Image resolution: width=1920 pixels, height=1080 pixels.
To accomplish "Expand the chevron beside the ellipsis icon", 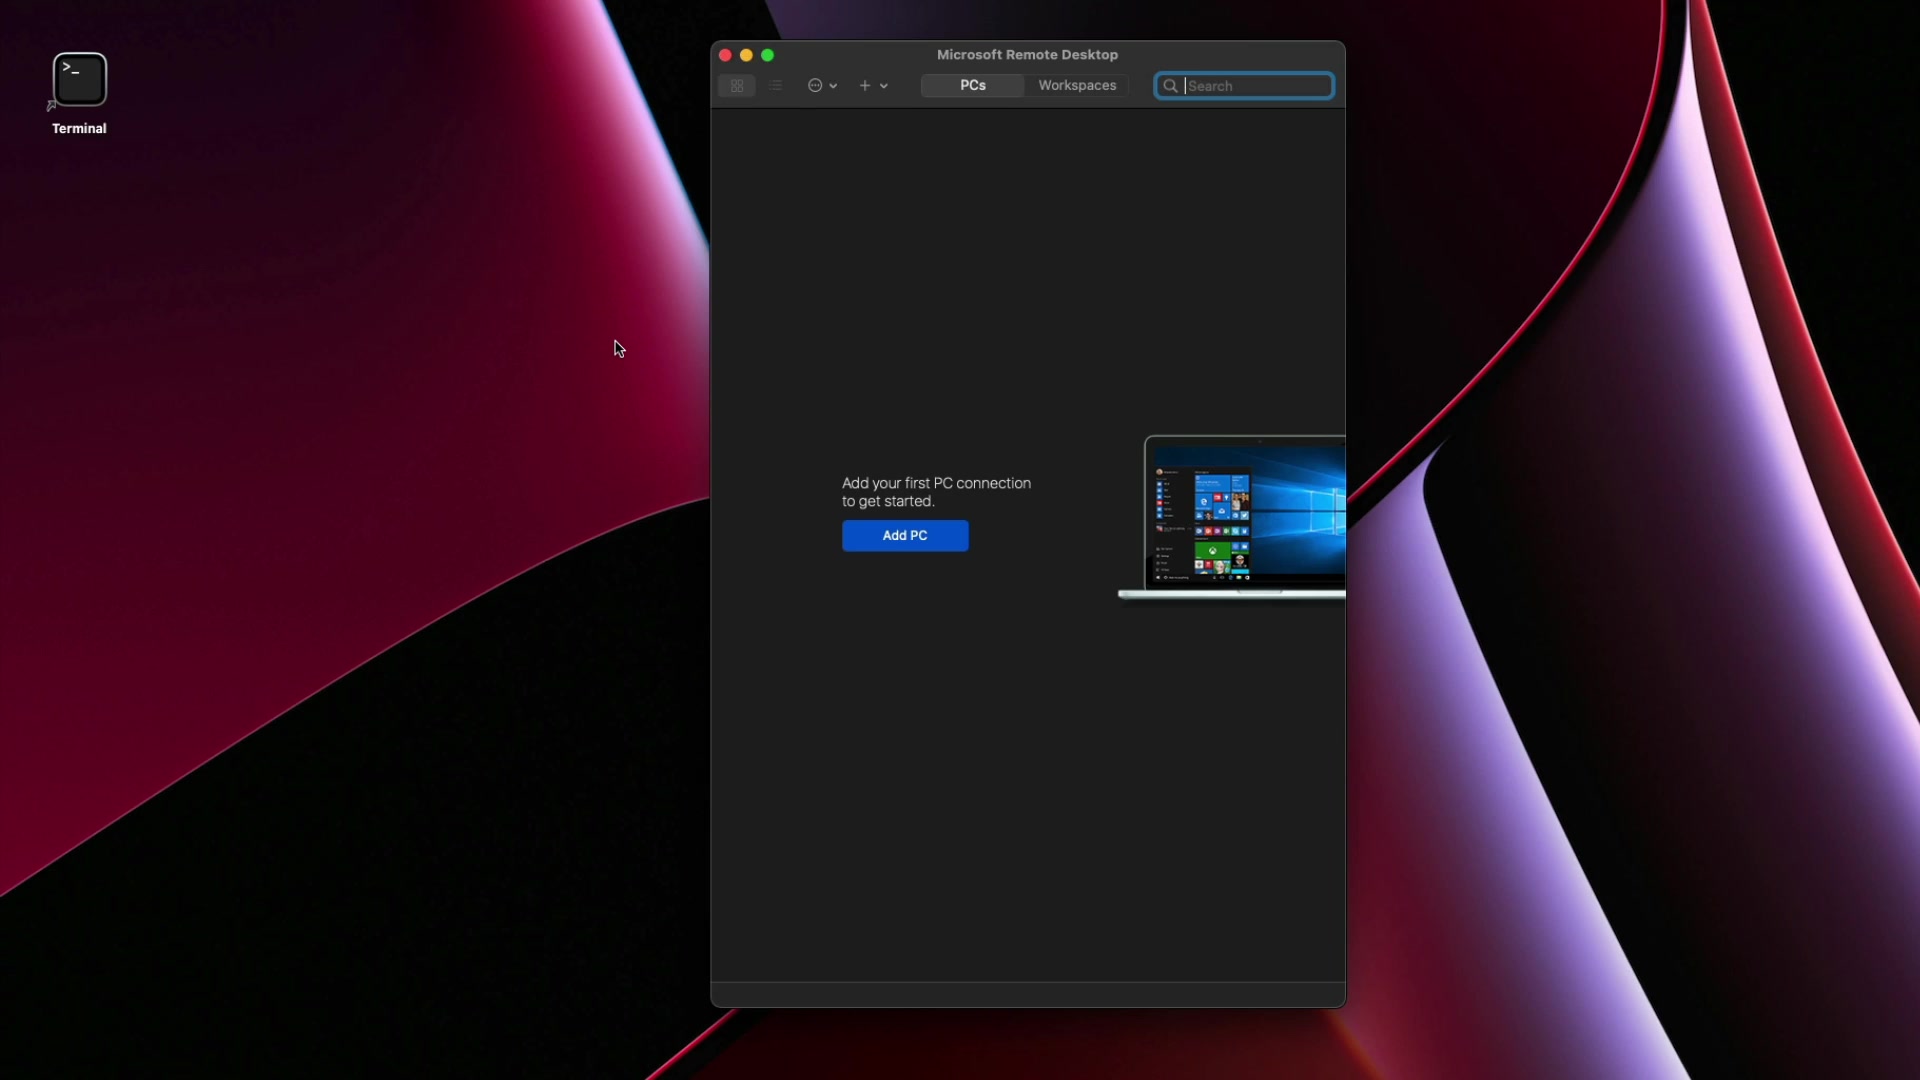I will [833, 86].
